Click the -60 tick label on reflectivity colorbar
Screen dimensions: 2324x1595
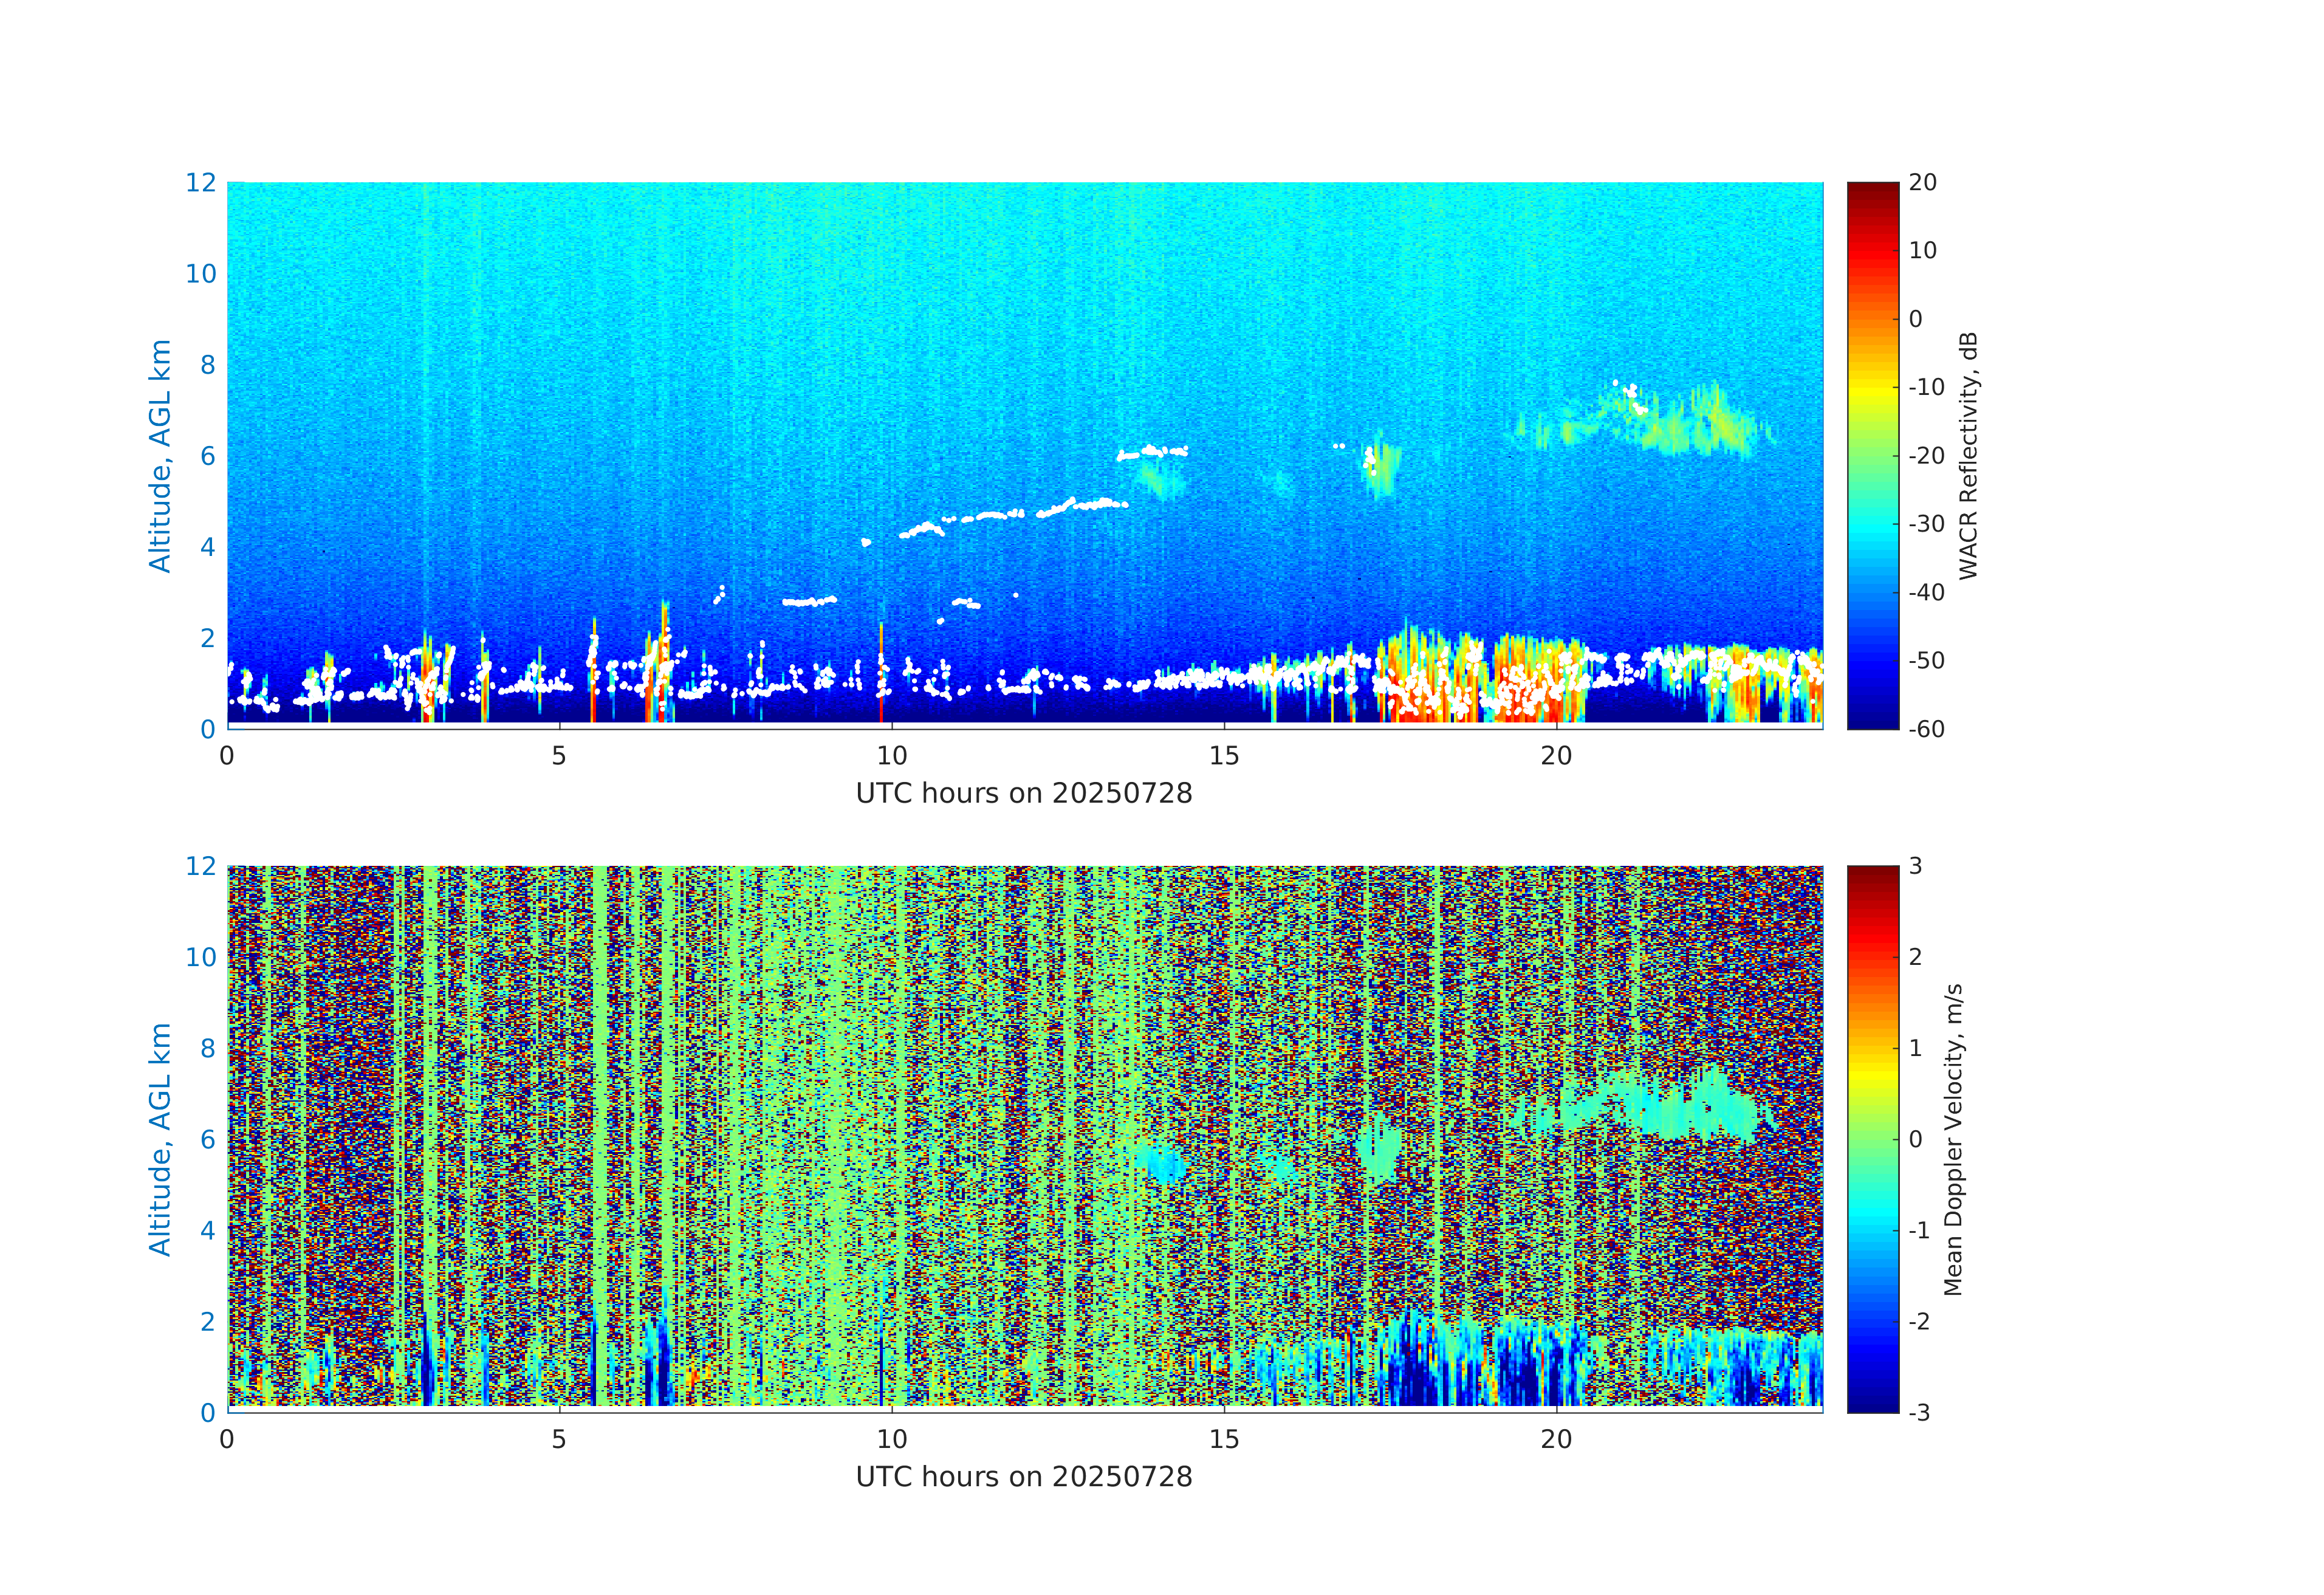[1926, 729]
